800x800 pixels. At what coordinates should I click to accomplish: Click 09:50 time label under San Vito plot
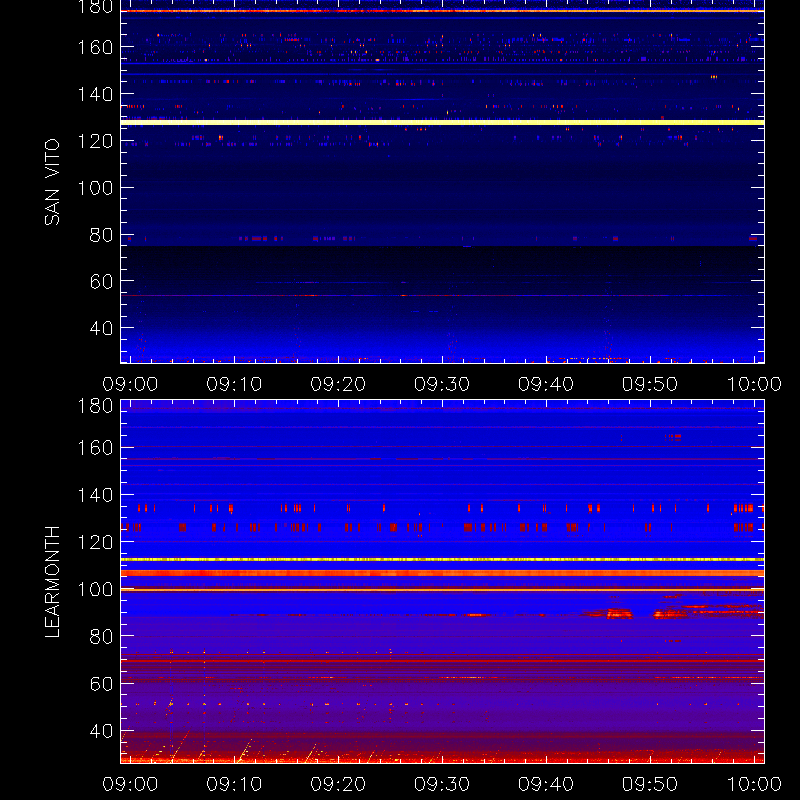[649, 384]
